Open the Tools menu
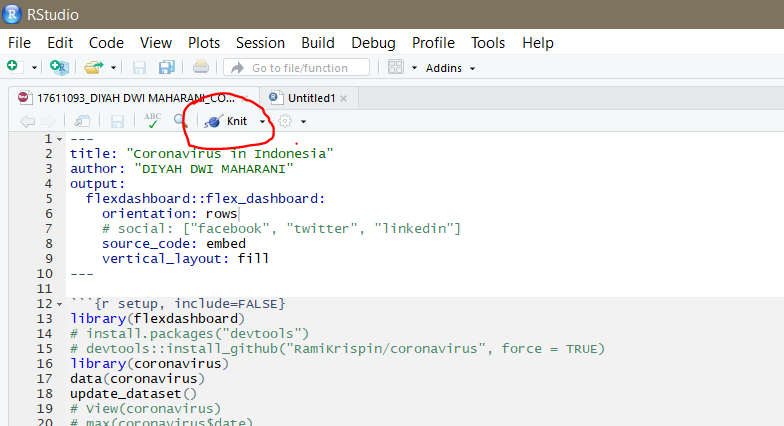The height and width of the screenshot is (426, 784). pos(488,43)
